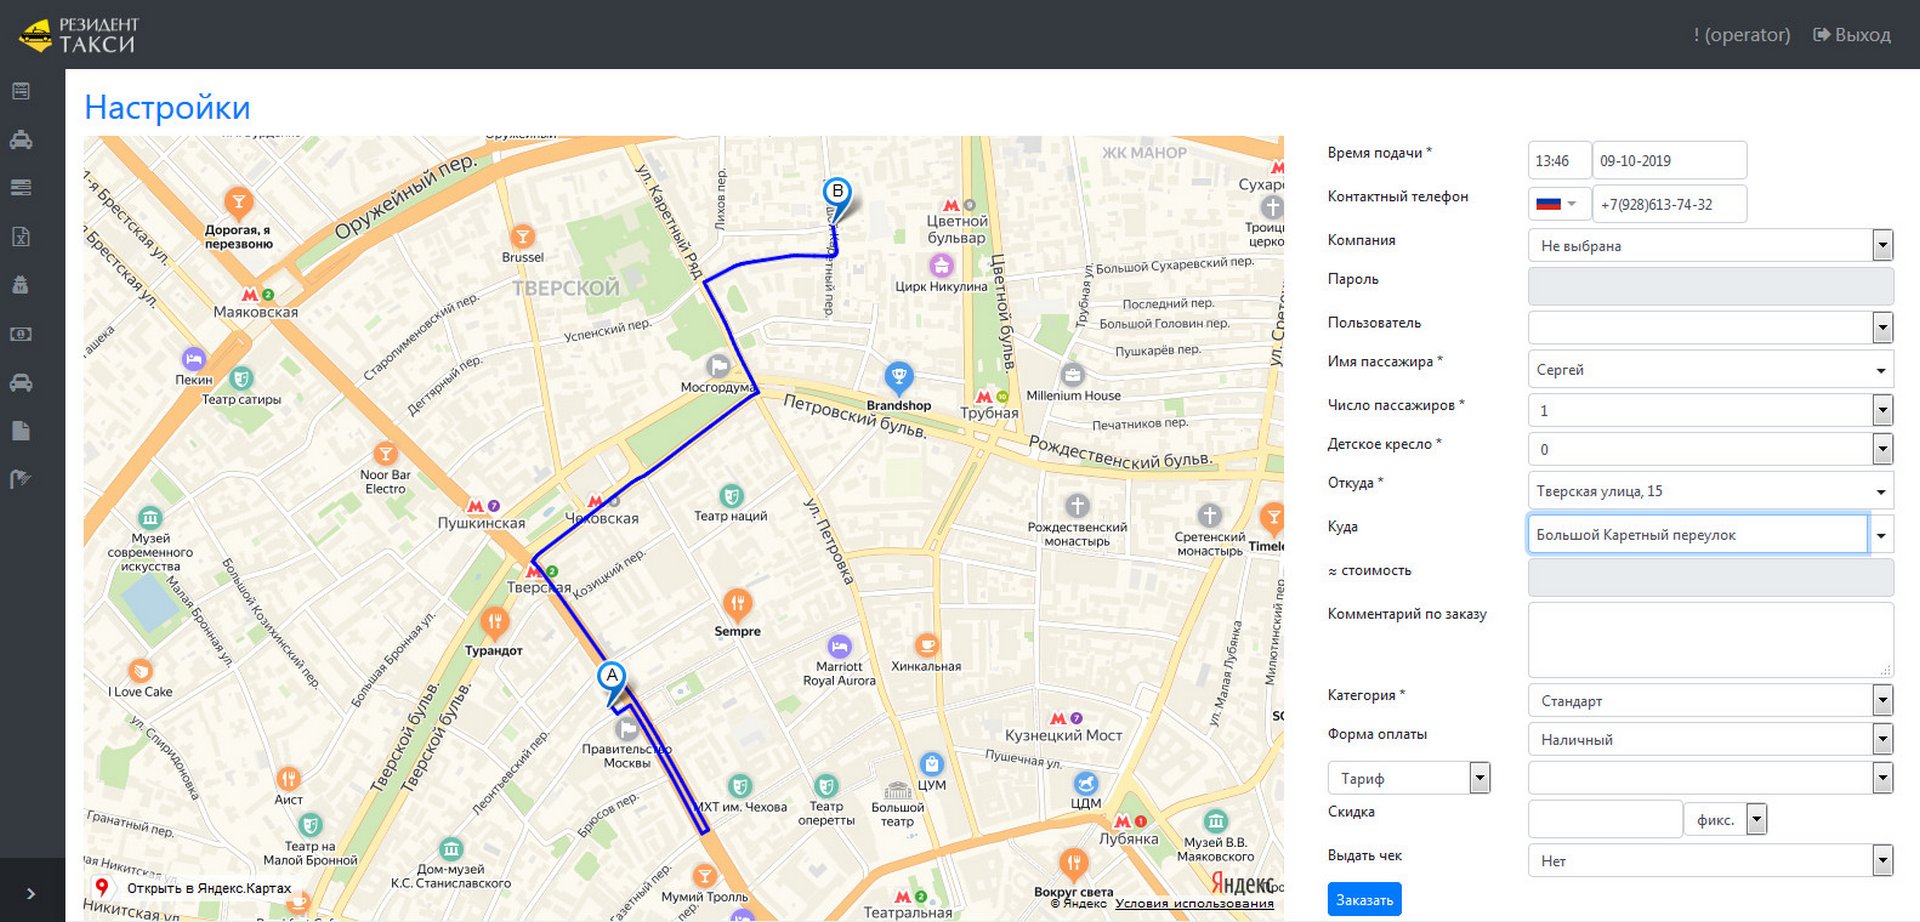The image size is (1920, 922).
Task: Click the (operator) menu item
Action: (1743, 34)
